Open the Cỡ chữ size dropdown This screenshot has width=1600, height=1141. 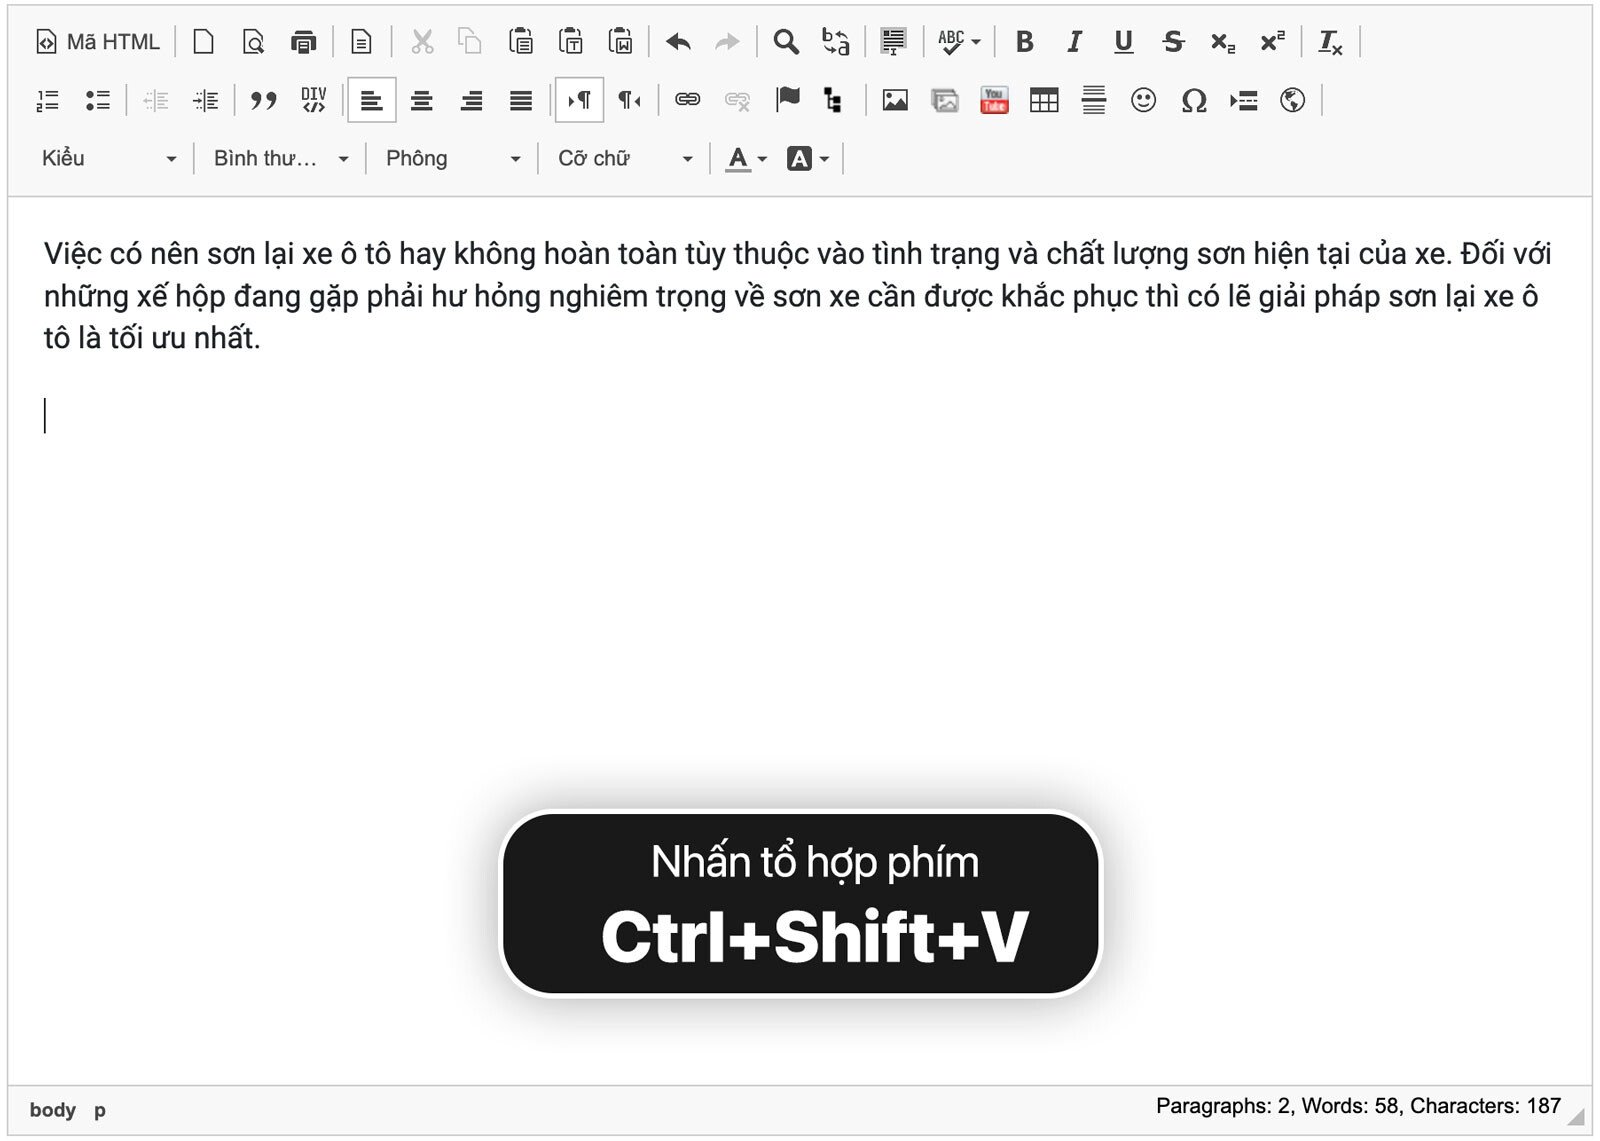click(x=624, y=158)
